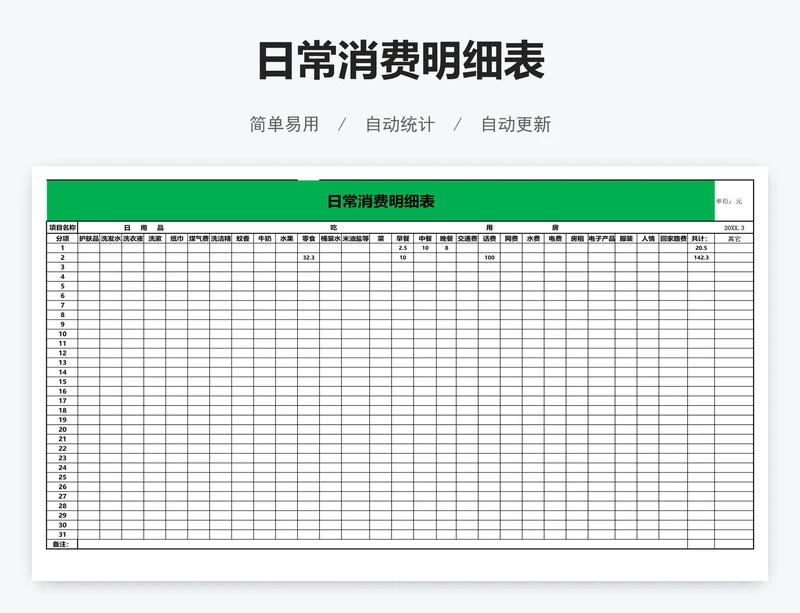
Task: Select the 分项 header cell
Action: (62, 238)
